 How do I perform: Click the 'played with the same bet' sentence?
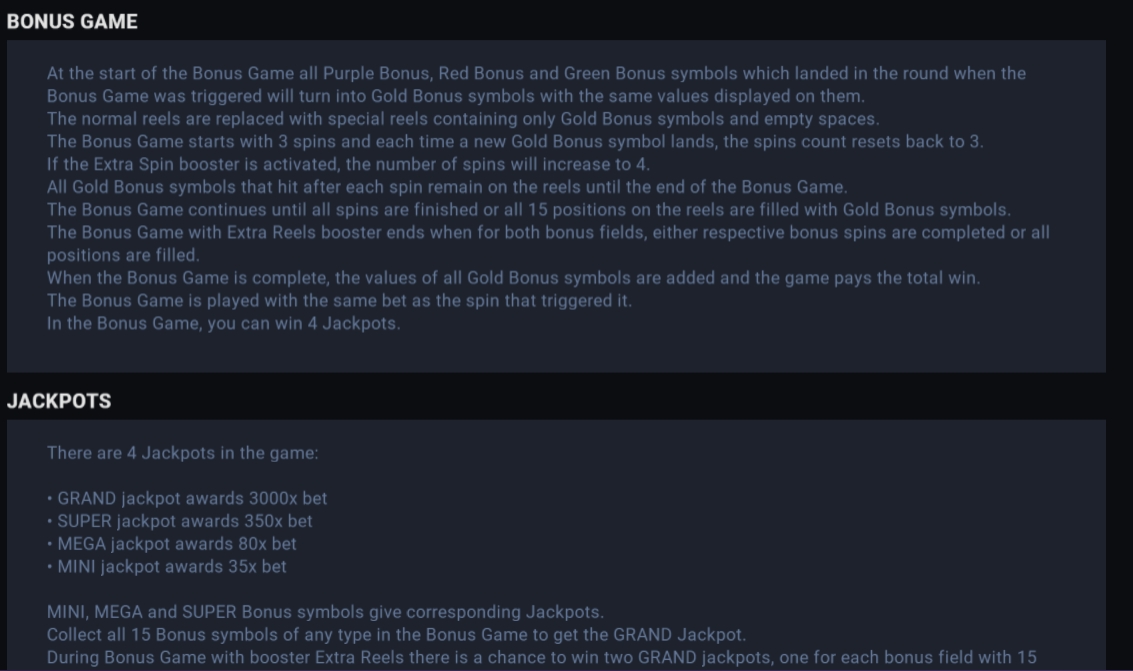[x=340, y=301]
